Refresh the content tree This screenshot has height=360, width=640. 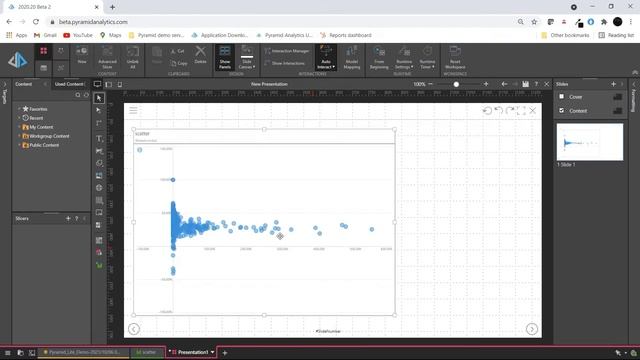86,95
